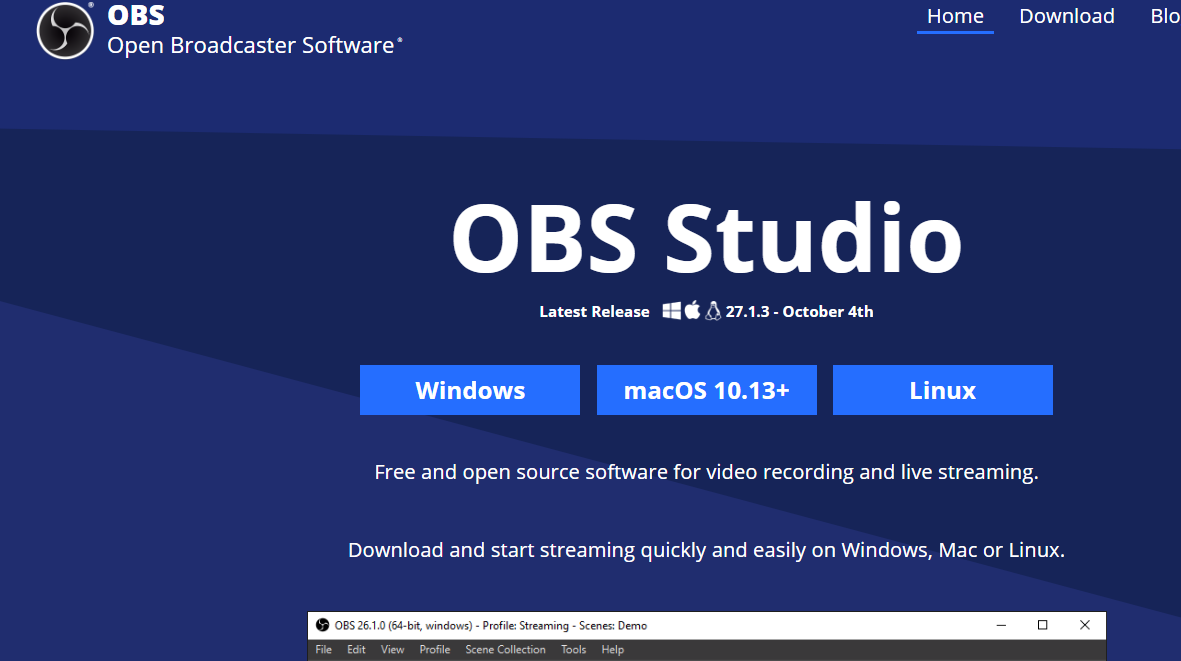1181x661 pixels.
Task: Click the Apple logo icon beside Latest Release
Action: point(692,309)
